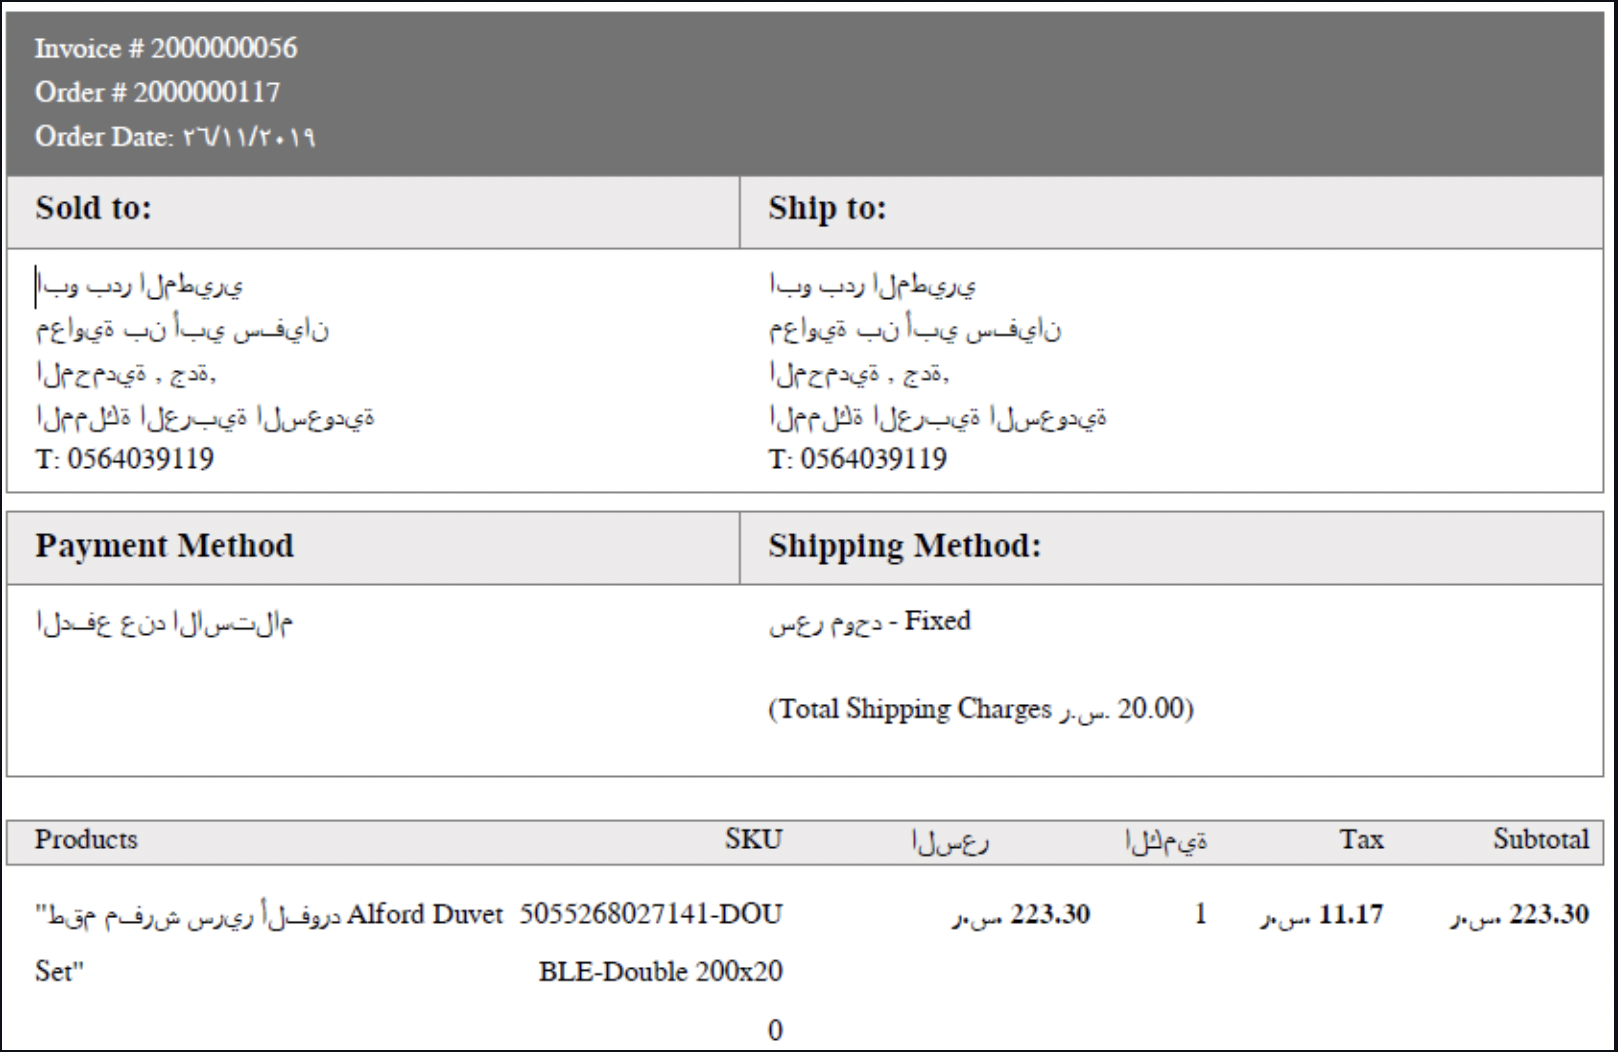Click the SKU column header
1618x1052 pixels.
[754, 839]
